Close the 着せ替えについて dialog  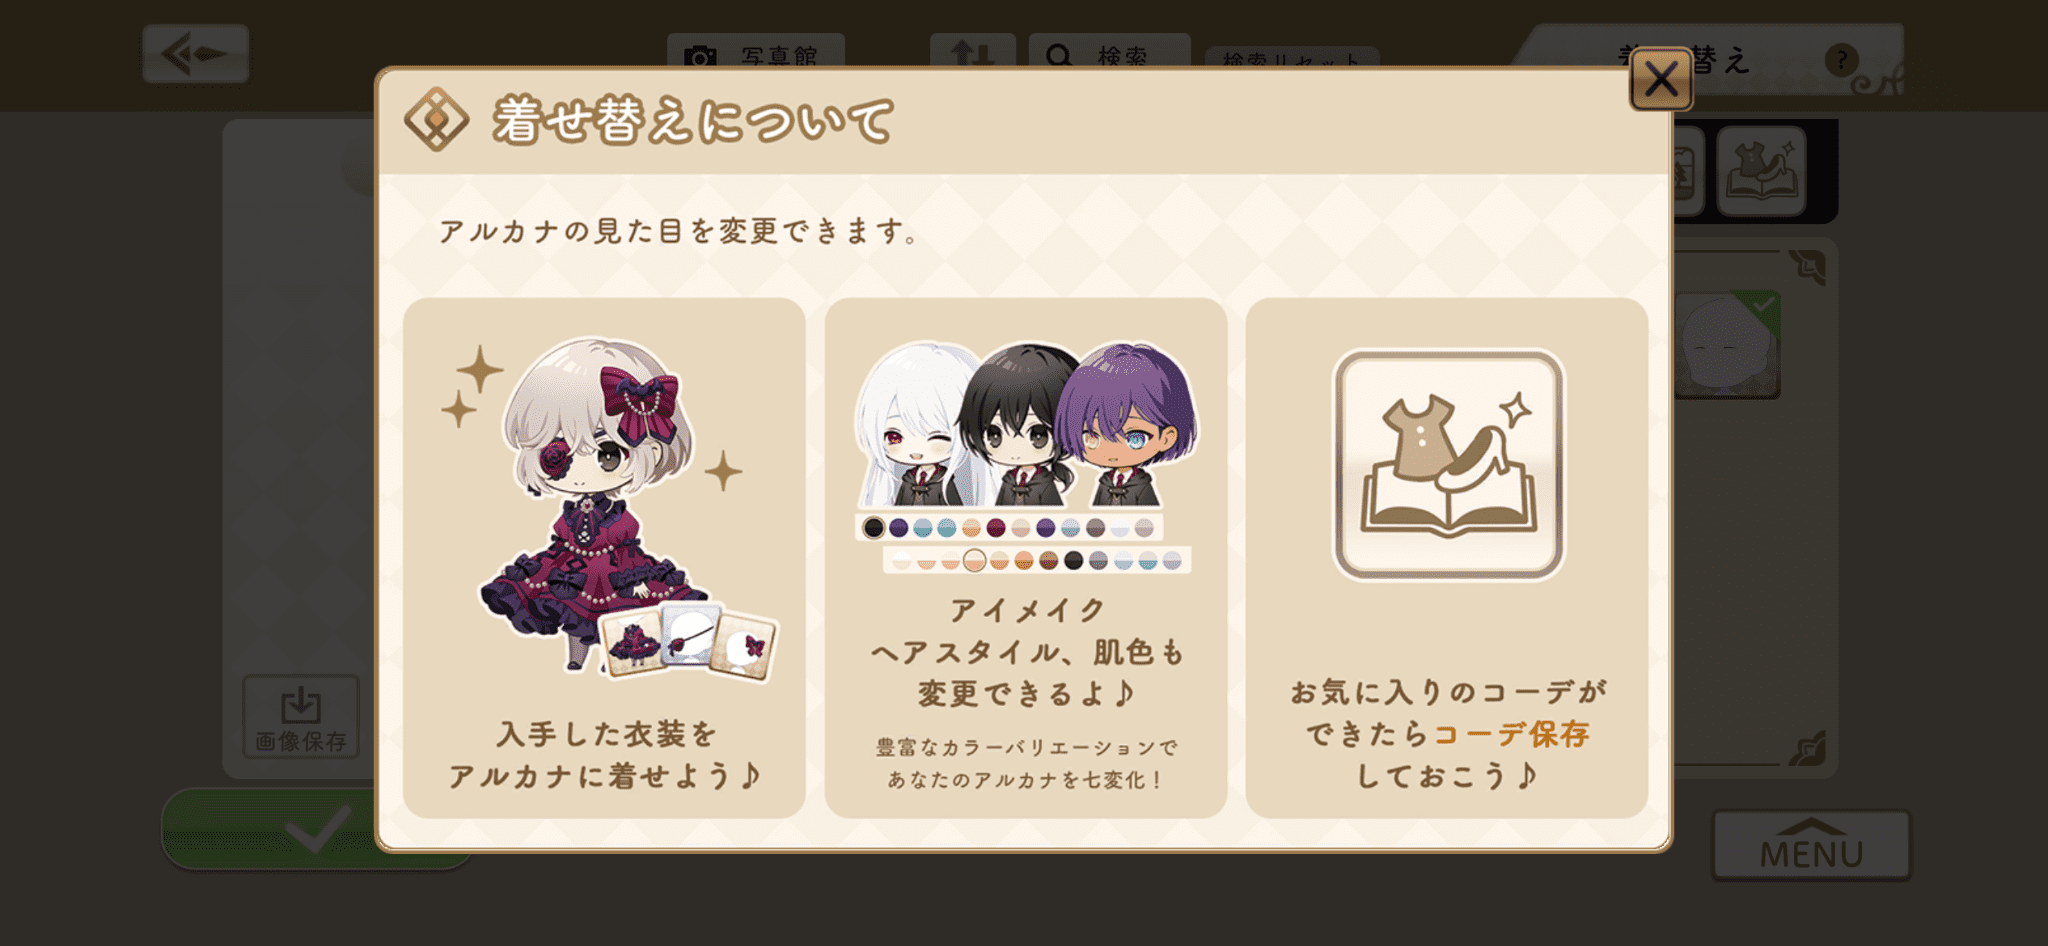coord(1661,79)
